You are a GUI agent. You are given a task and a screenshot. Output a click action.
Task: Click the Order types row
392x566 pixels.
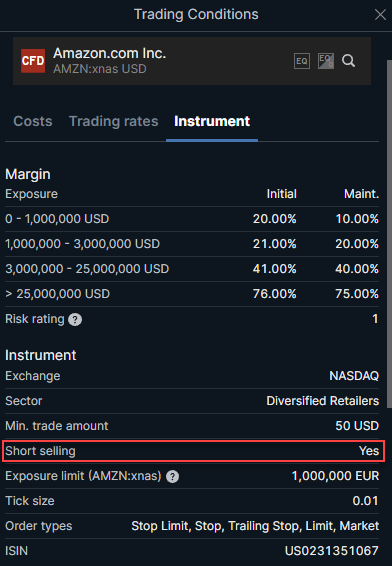click(192, 526)
